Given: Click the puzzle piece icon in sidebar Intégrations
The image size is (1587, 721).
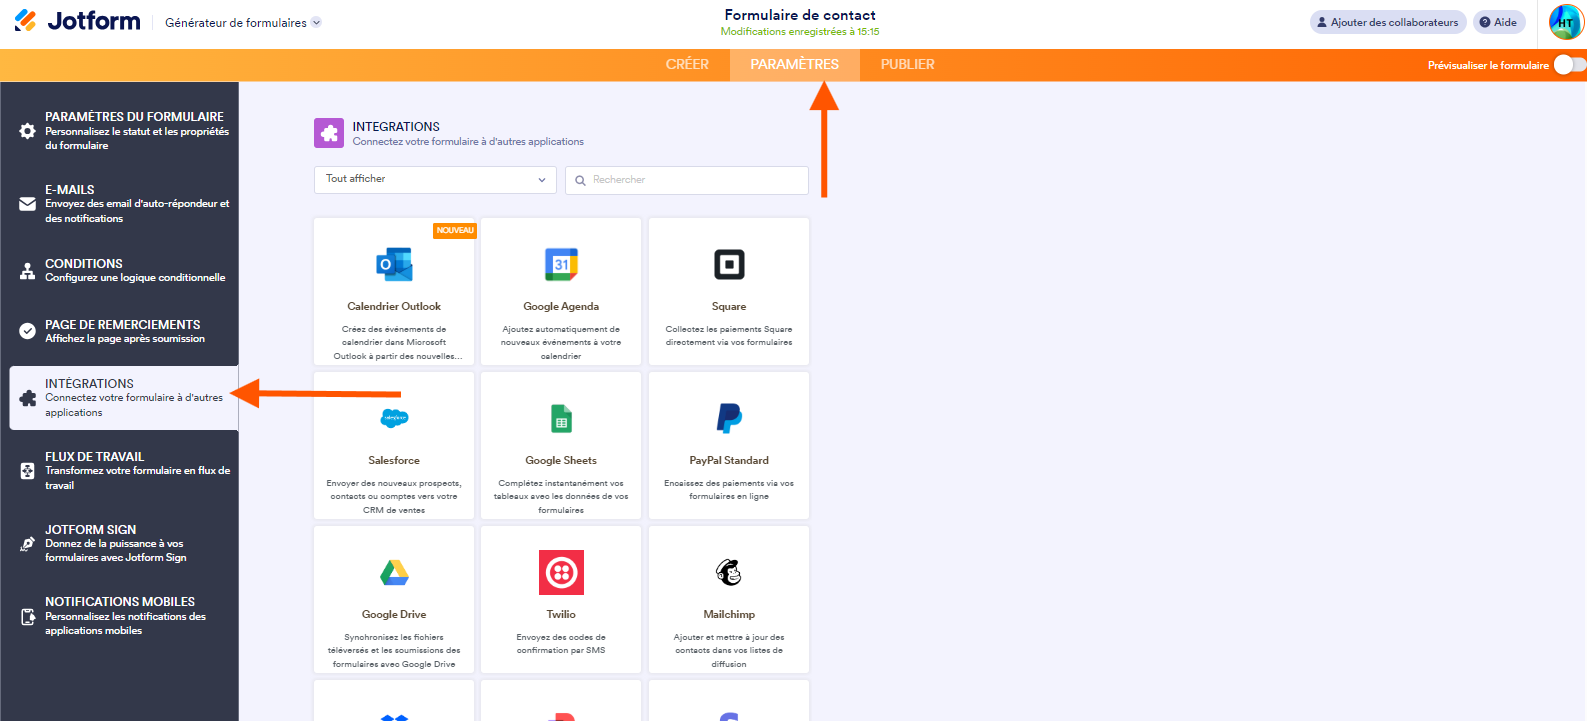Looking at the screenshot, I should click(x=27, y=398).
